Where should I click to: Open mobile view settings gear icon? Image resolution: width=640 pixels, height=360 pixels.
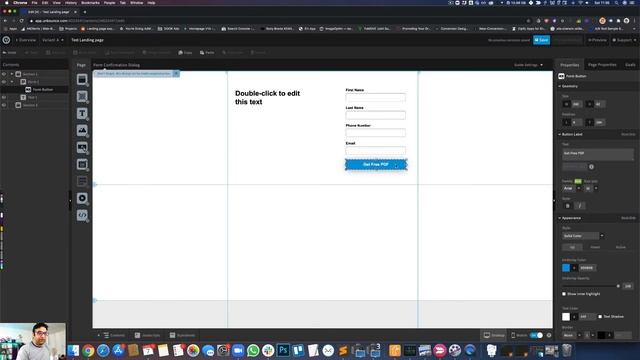(549, 335)
